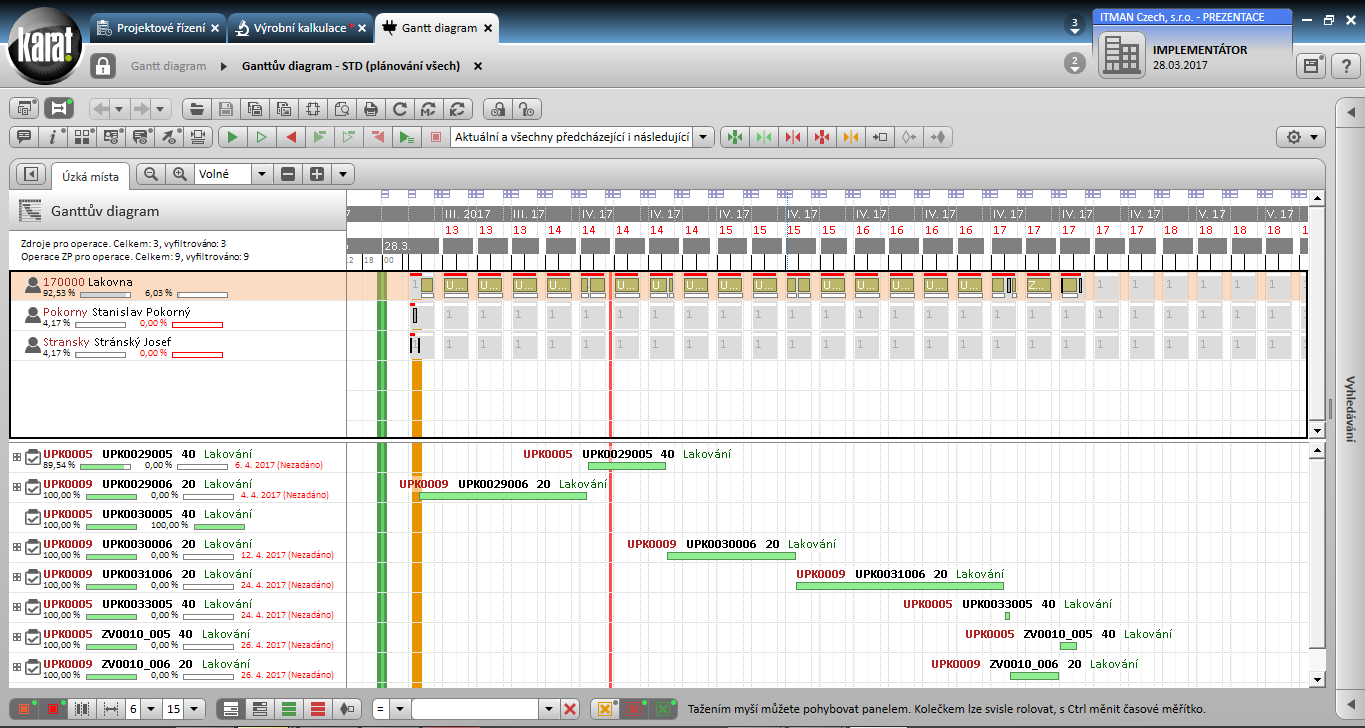Switch to the Výrobní kalkulace tab
This screenshot has width=1365, height=728.
[301, 28]
